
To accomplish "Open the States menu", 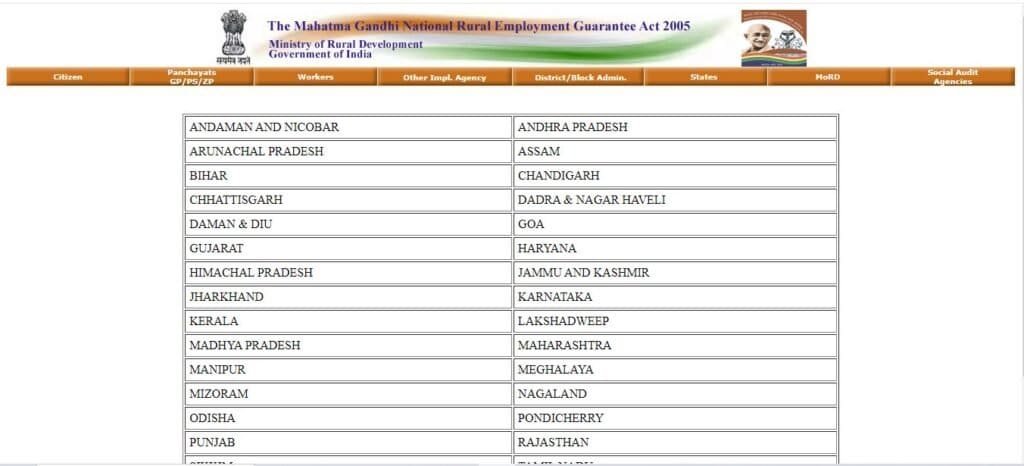I will pos(705,77).
